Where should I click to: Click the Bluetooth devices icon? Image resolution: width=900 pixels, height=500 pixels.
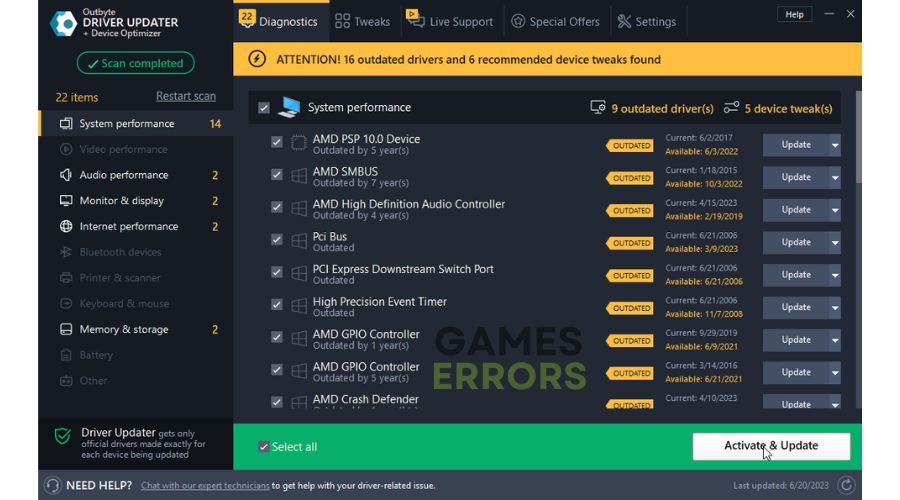click(x=66, y=252)
